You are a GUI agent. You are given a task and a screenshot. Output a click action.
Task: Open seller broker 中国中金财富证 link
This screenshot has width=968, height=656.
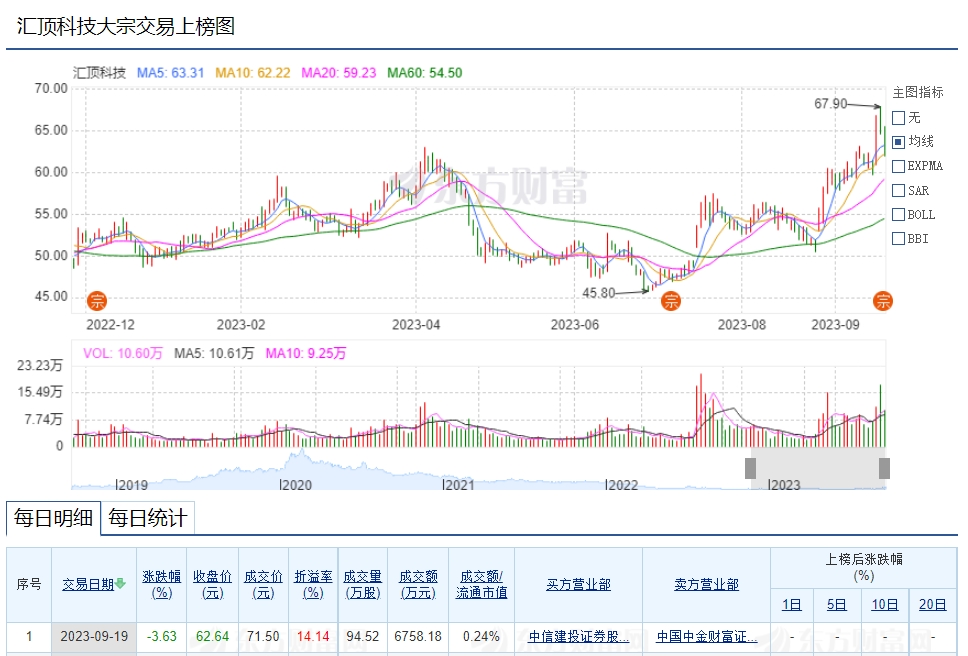tap(706, 636)
